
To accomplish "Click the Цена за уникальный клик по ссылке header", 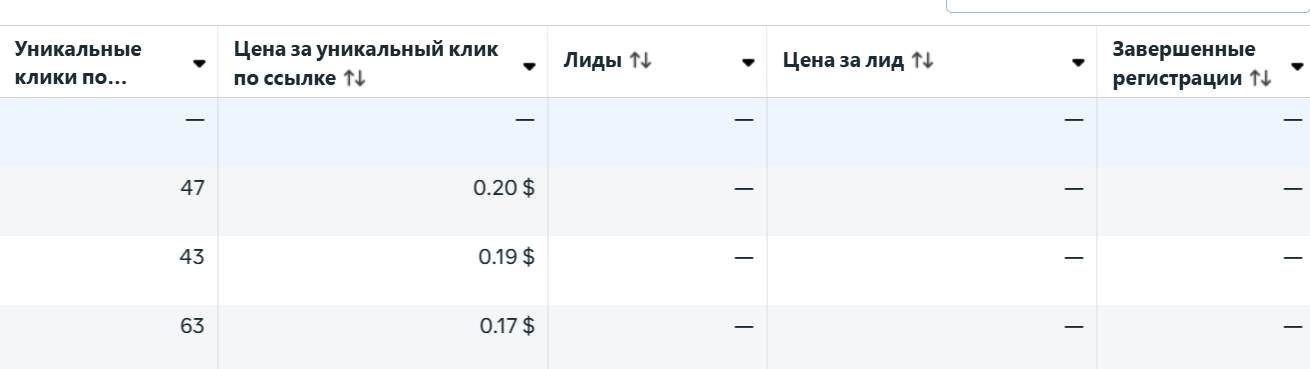I will click(365, 64).
